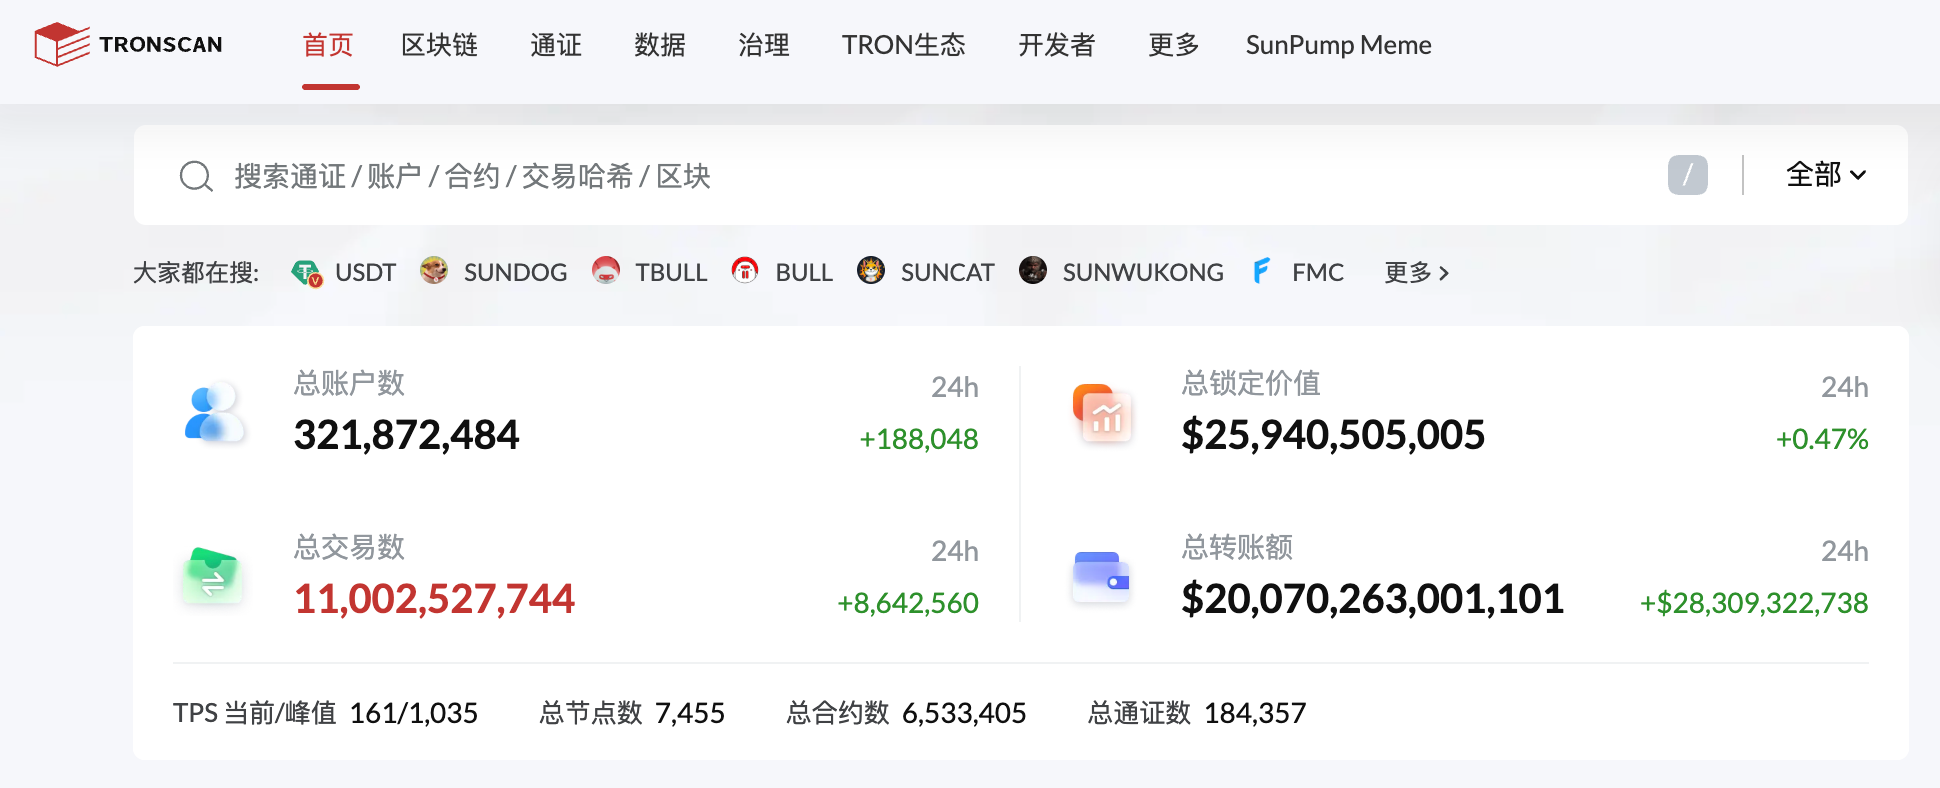Click TPS 当前/峰值 161/1,035
1940x788 pixels.
pyautogui.click(x=325, y=713)
